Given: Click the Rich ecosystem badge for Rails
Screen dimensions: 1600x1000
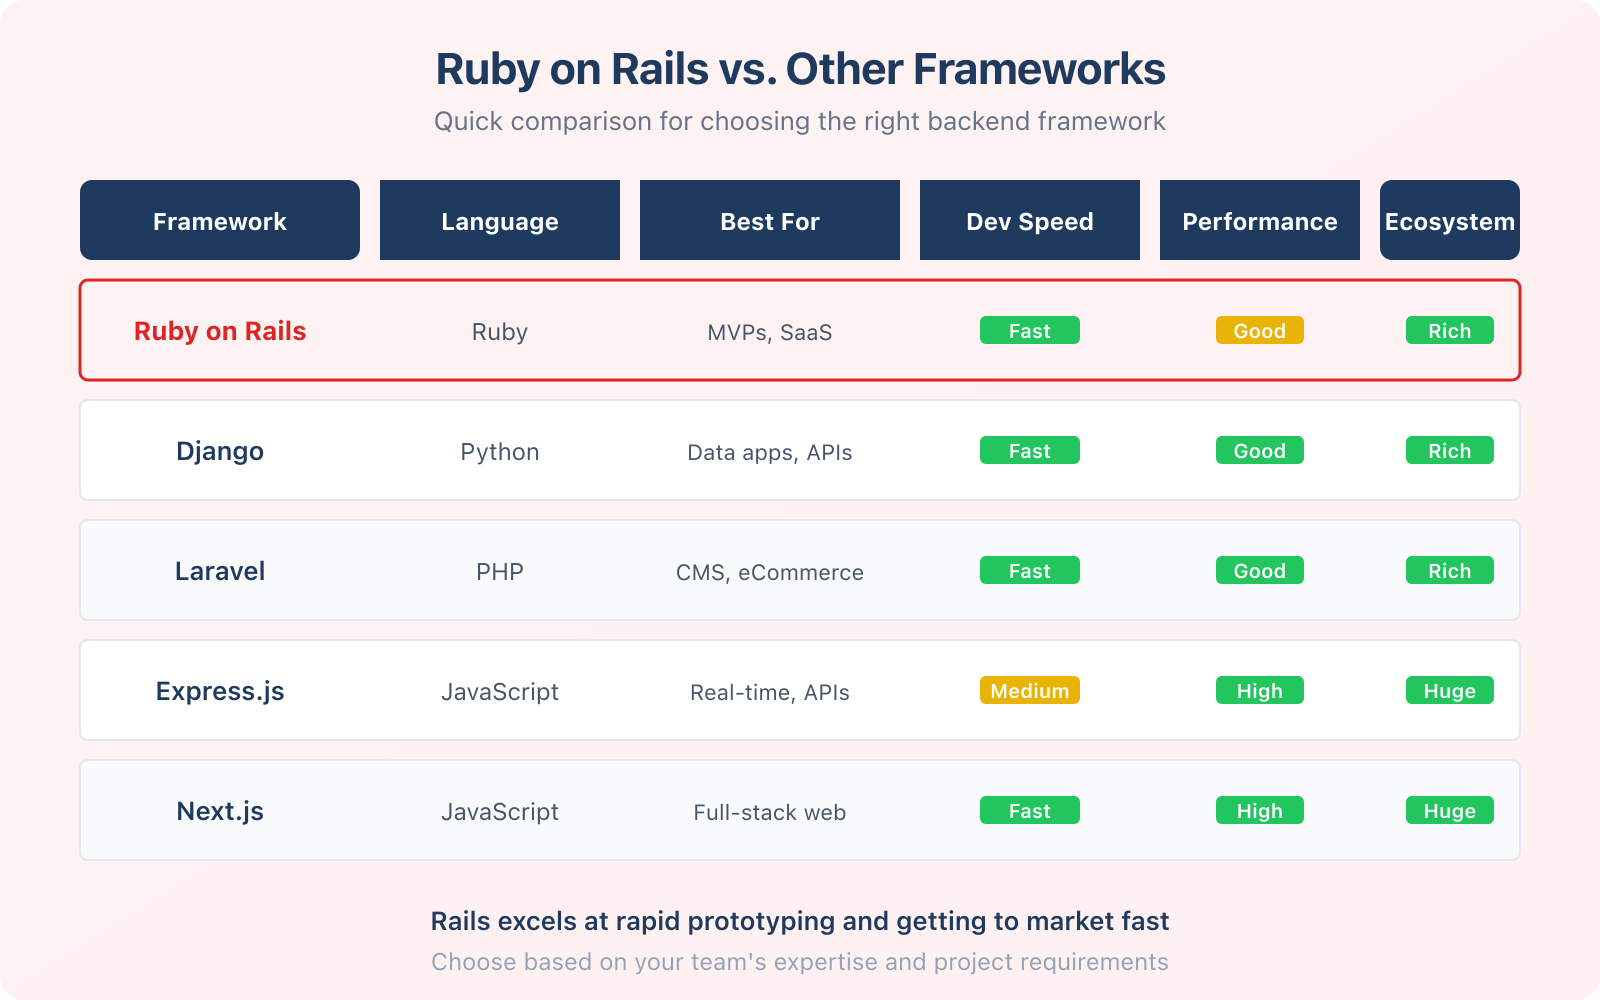Looking at the screenshot, I should [x=1449, y=330].
